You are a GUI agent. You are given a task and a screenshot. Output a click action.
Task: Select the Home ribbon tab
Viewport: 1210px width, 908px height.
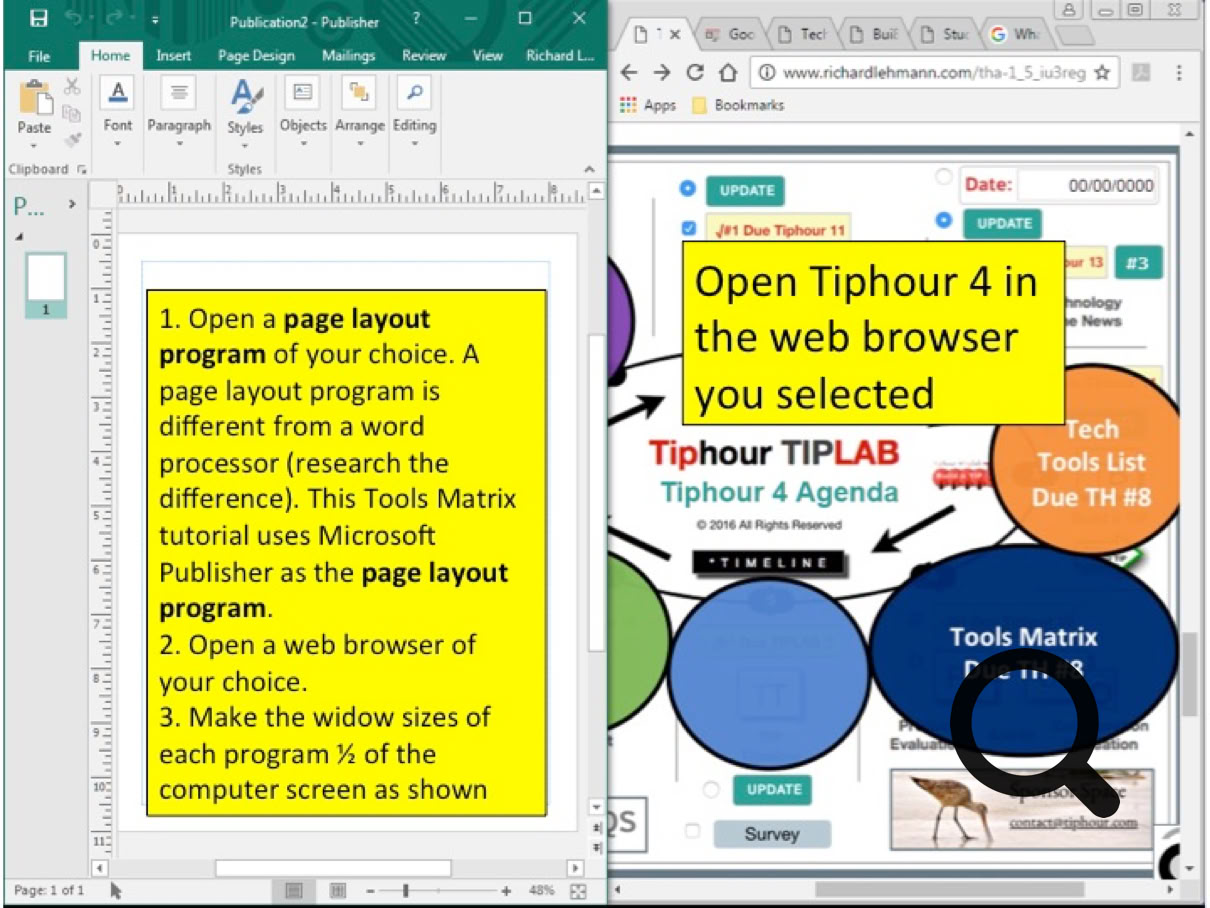(110, 56)
